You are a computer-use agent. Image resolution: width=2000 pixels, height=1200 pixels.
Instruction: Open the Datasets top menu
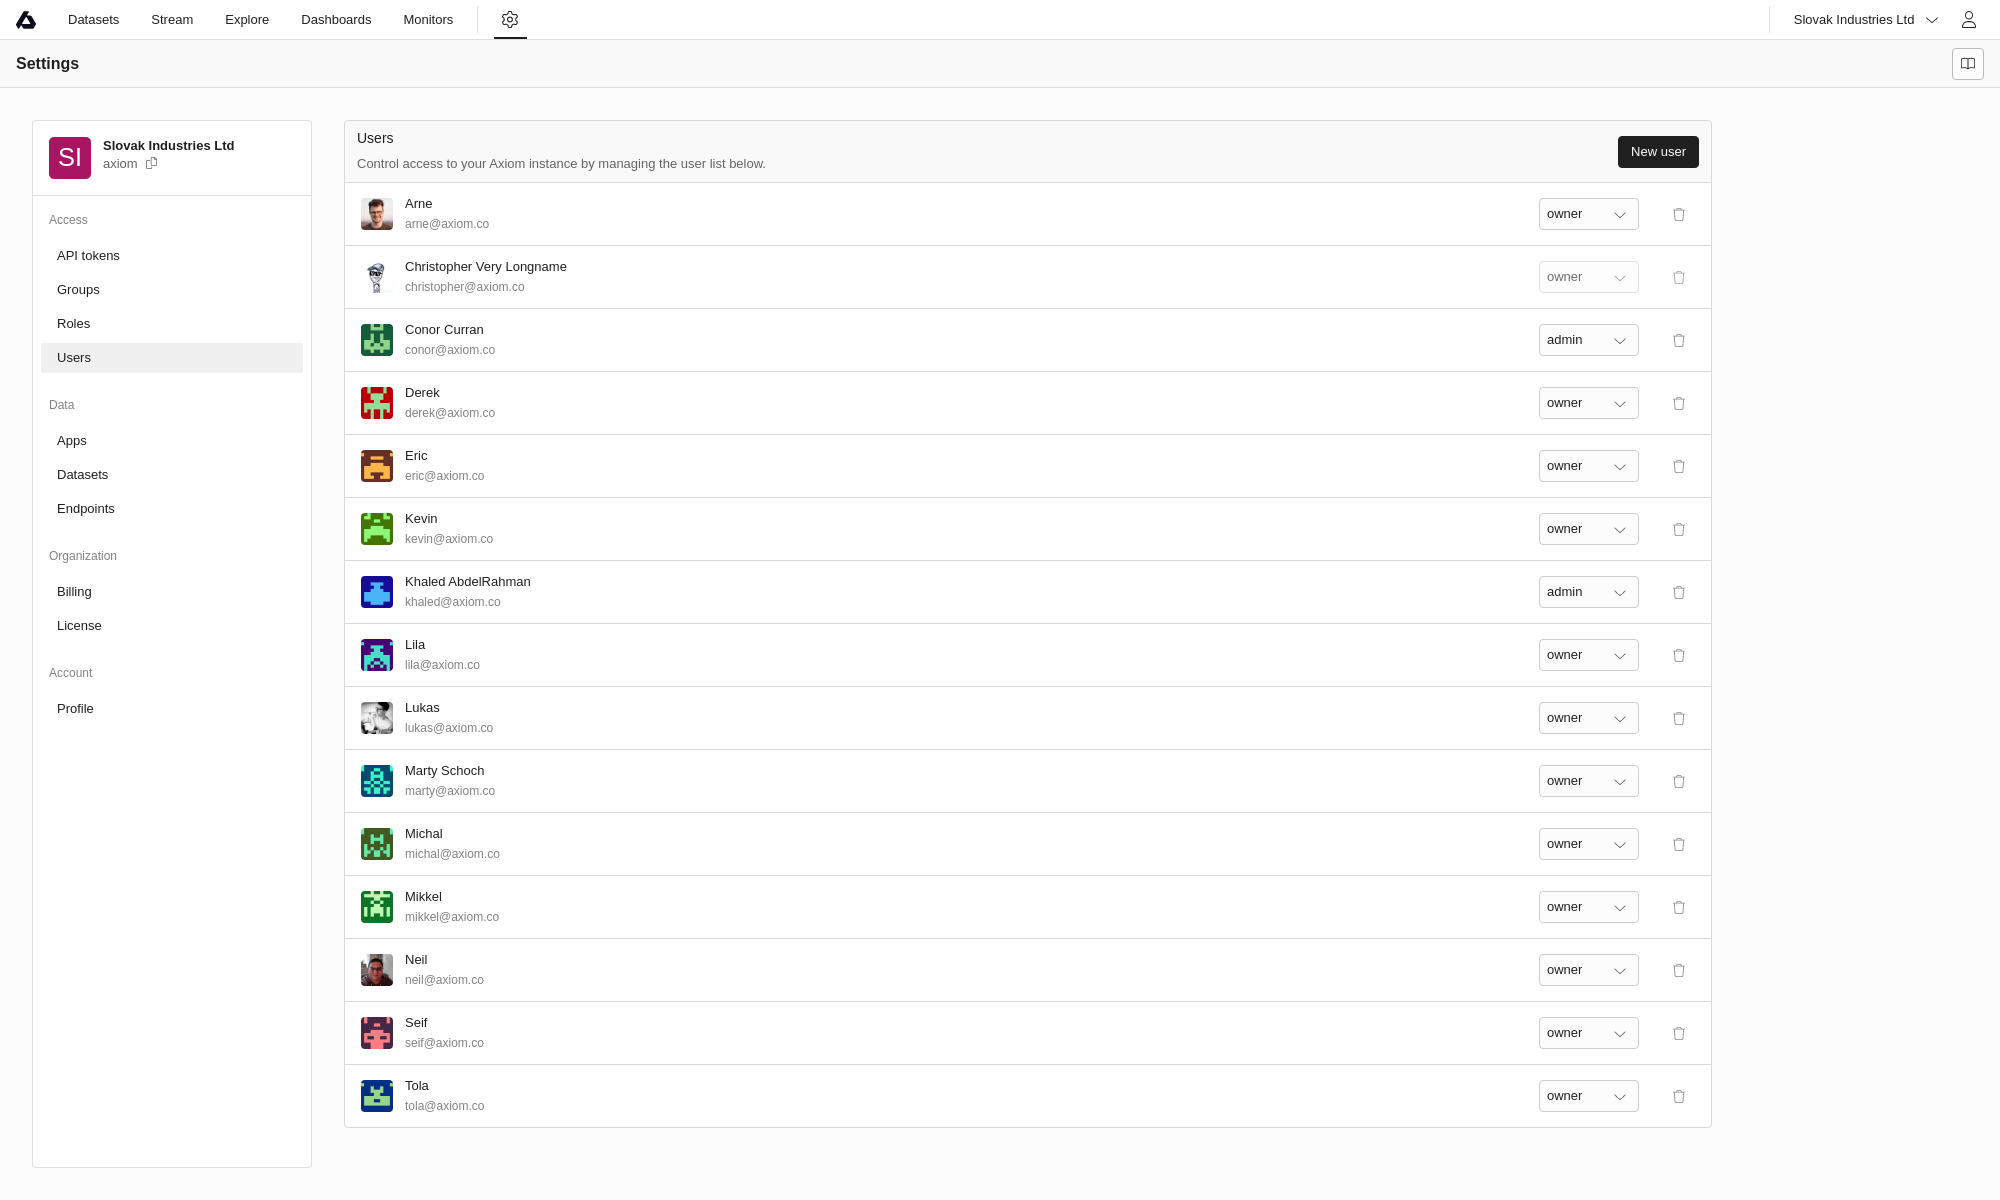93,20
